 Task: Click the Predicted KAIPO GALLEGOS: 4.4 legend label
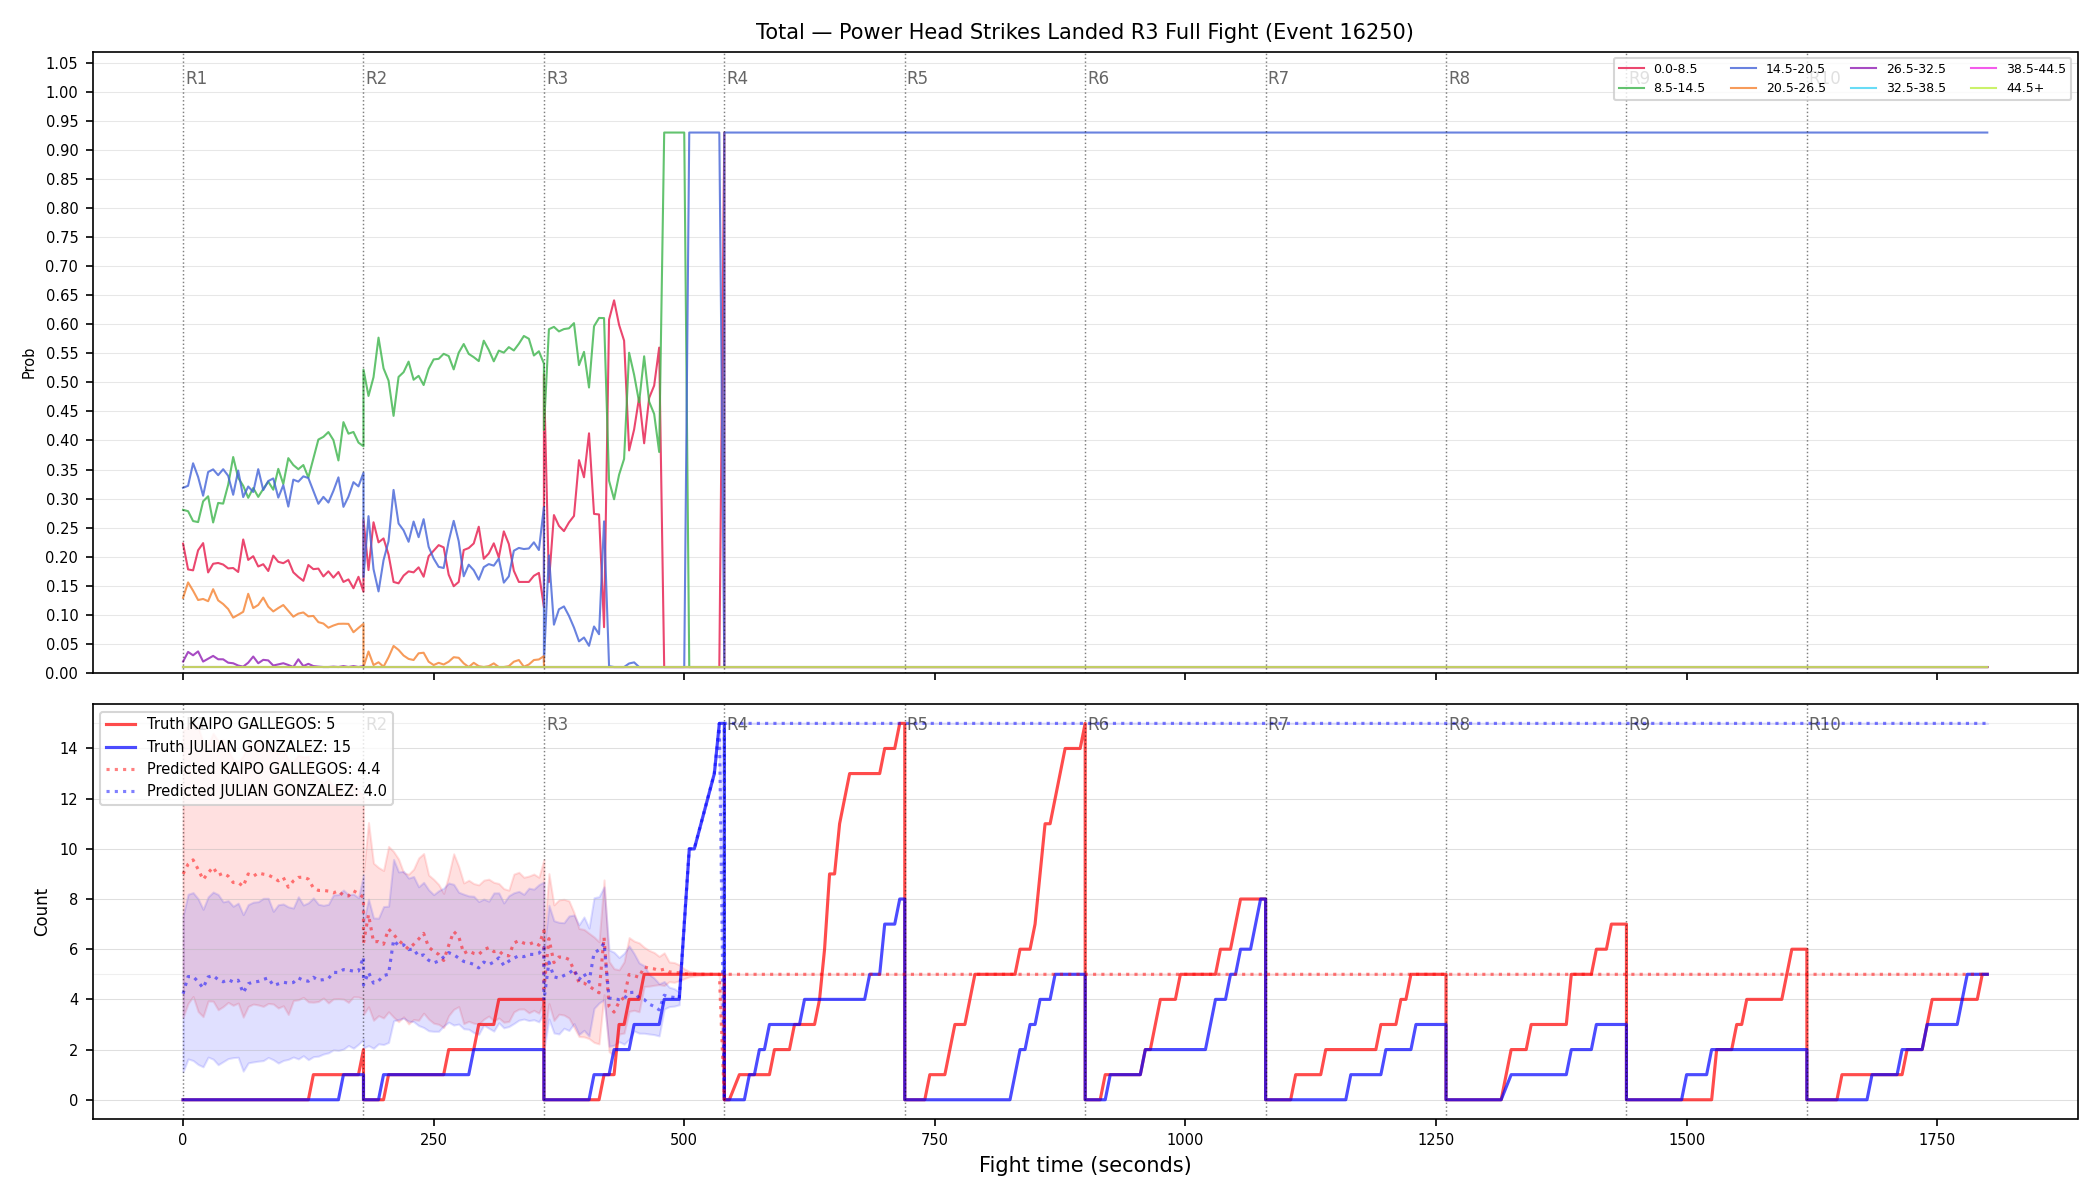tap(264, 769)
